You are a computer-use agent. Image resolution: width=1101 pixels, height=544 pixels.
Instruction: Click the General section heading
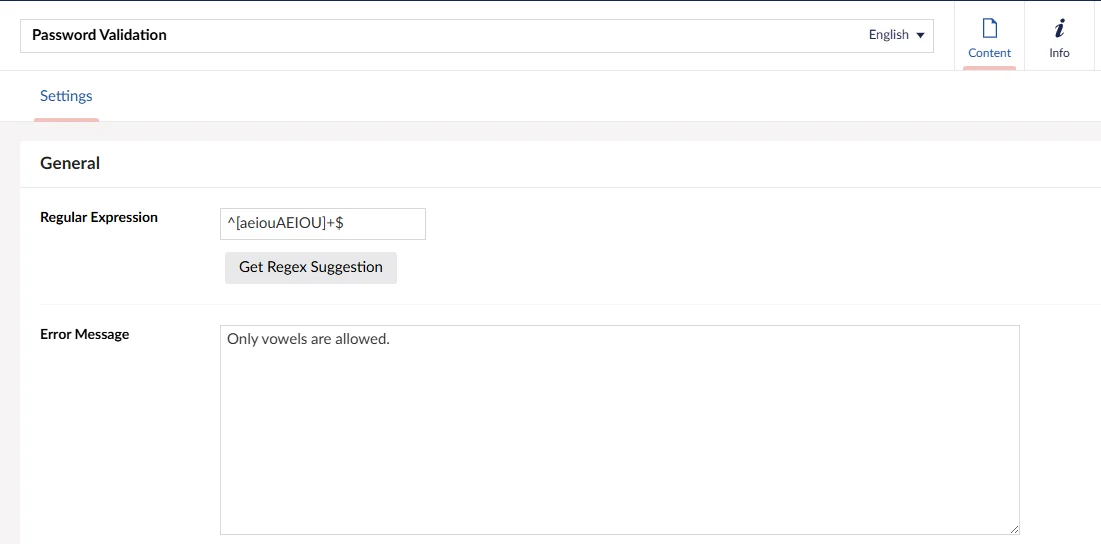pos(70,163)
